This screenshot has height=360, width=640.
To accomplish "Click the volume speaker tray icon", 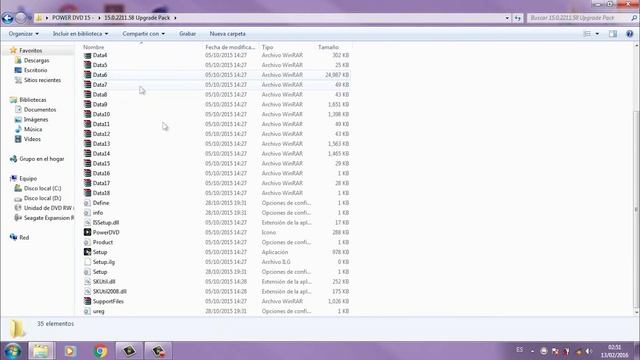I will tap(589, 351).
